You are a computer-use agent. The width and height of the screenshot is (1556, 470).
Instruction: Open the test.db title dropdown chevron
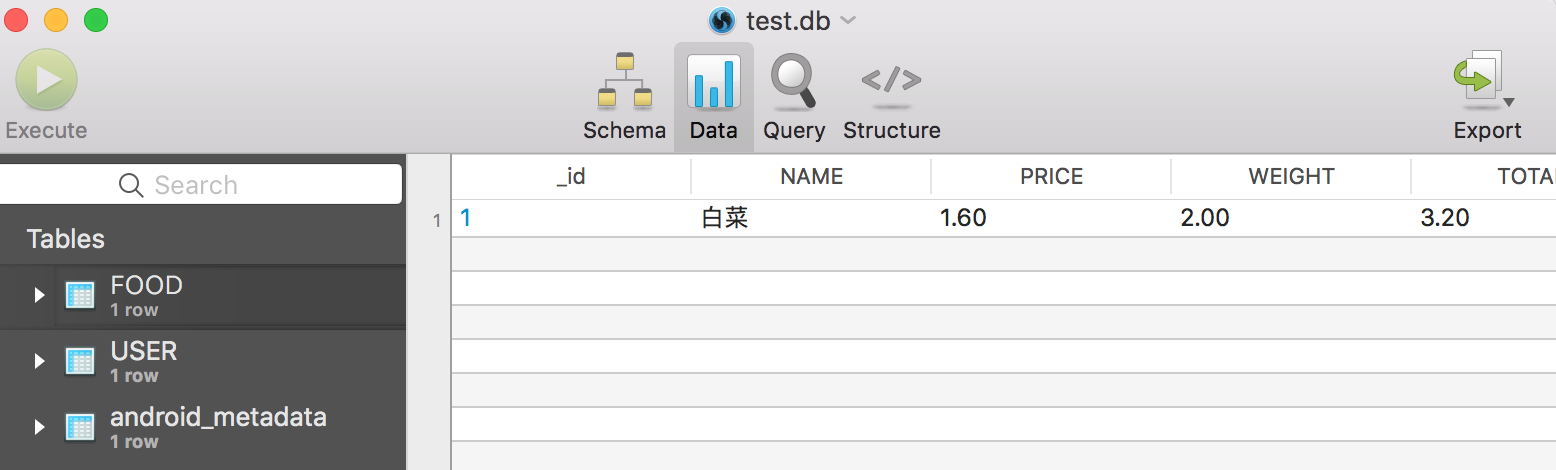848,20
